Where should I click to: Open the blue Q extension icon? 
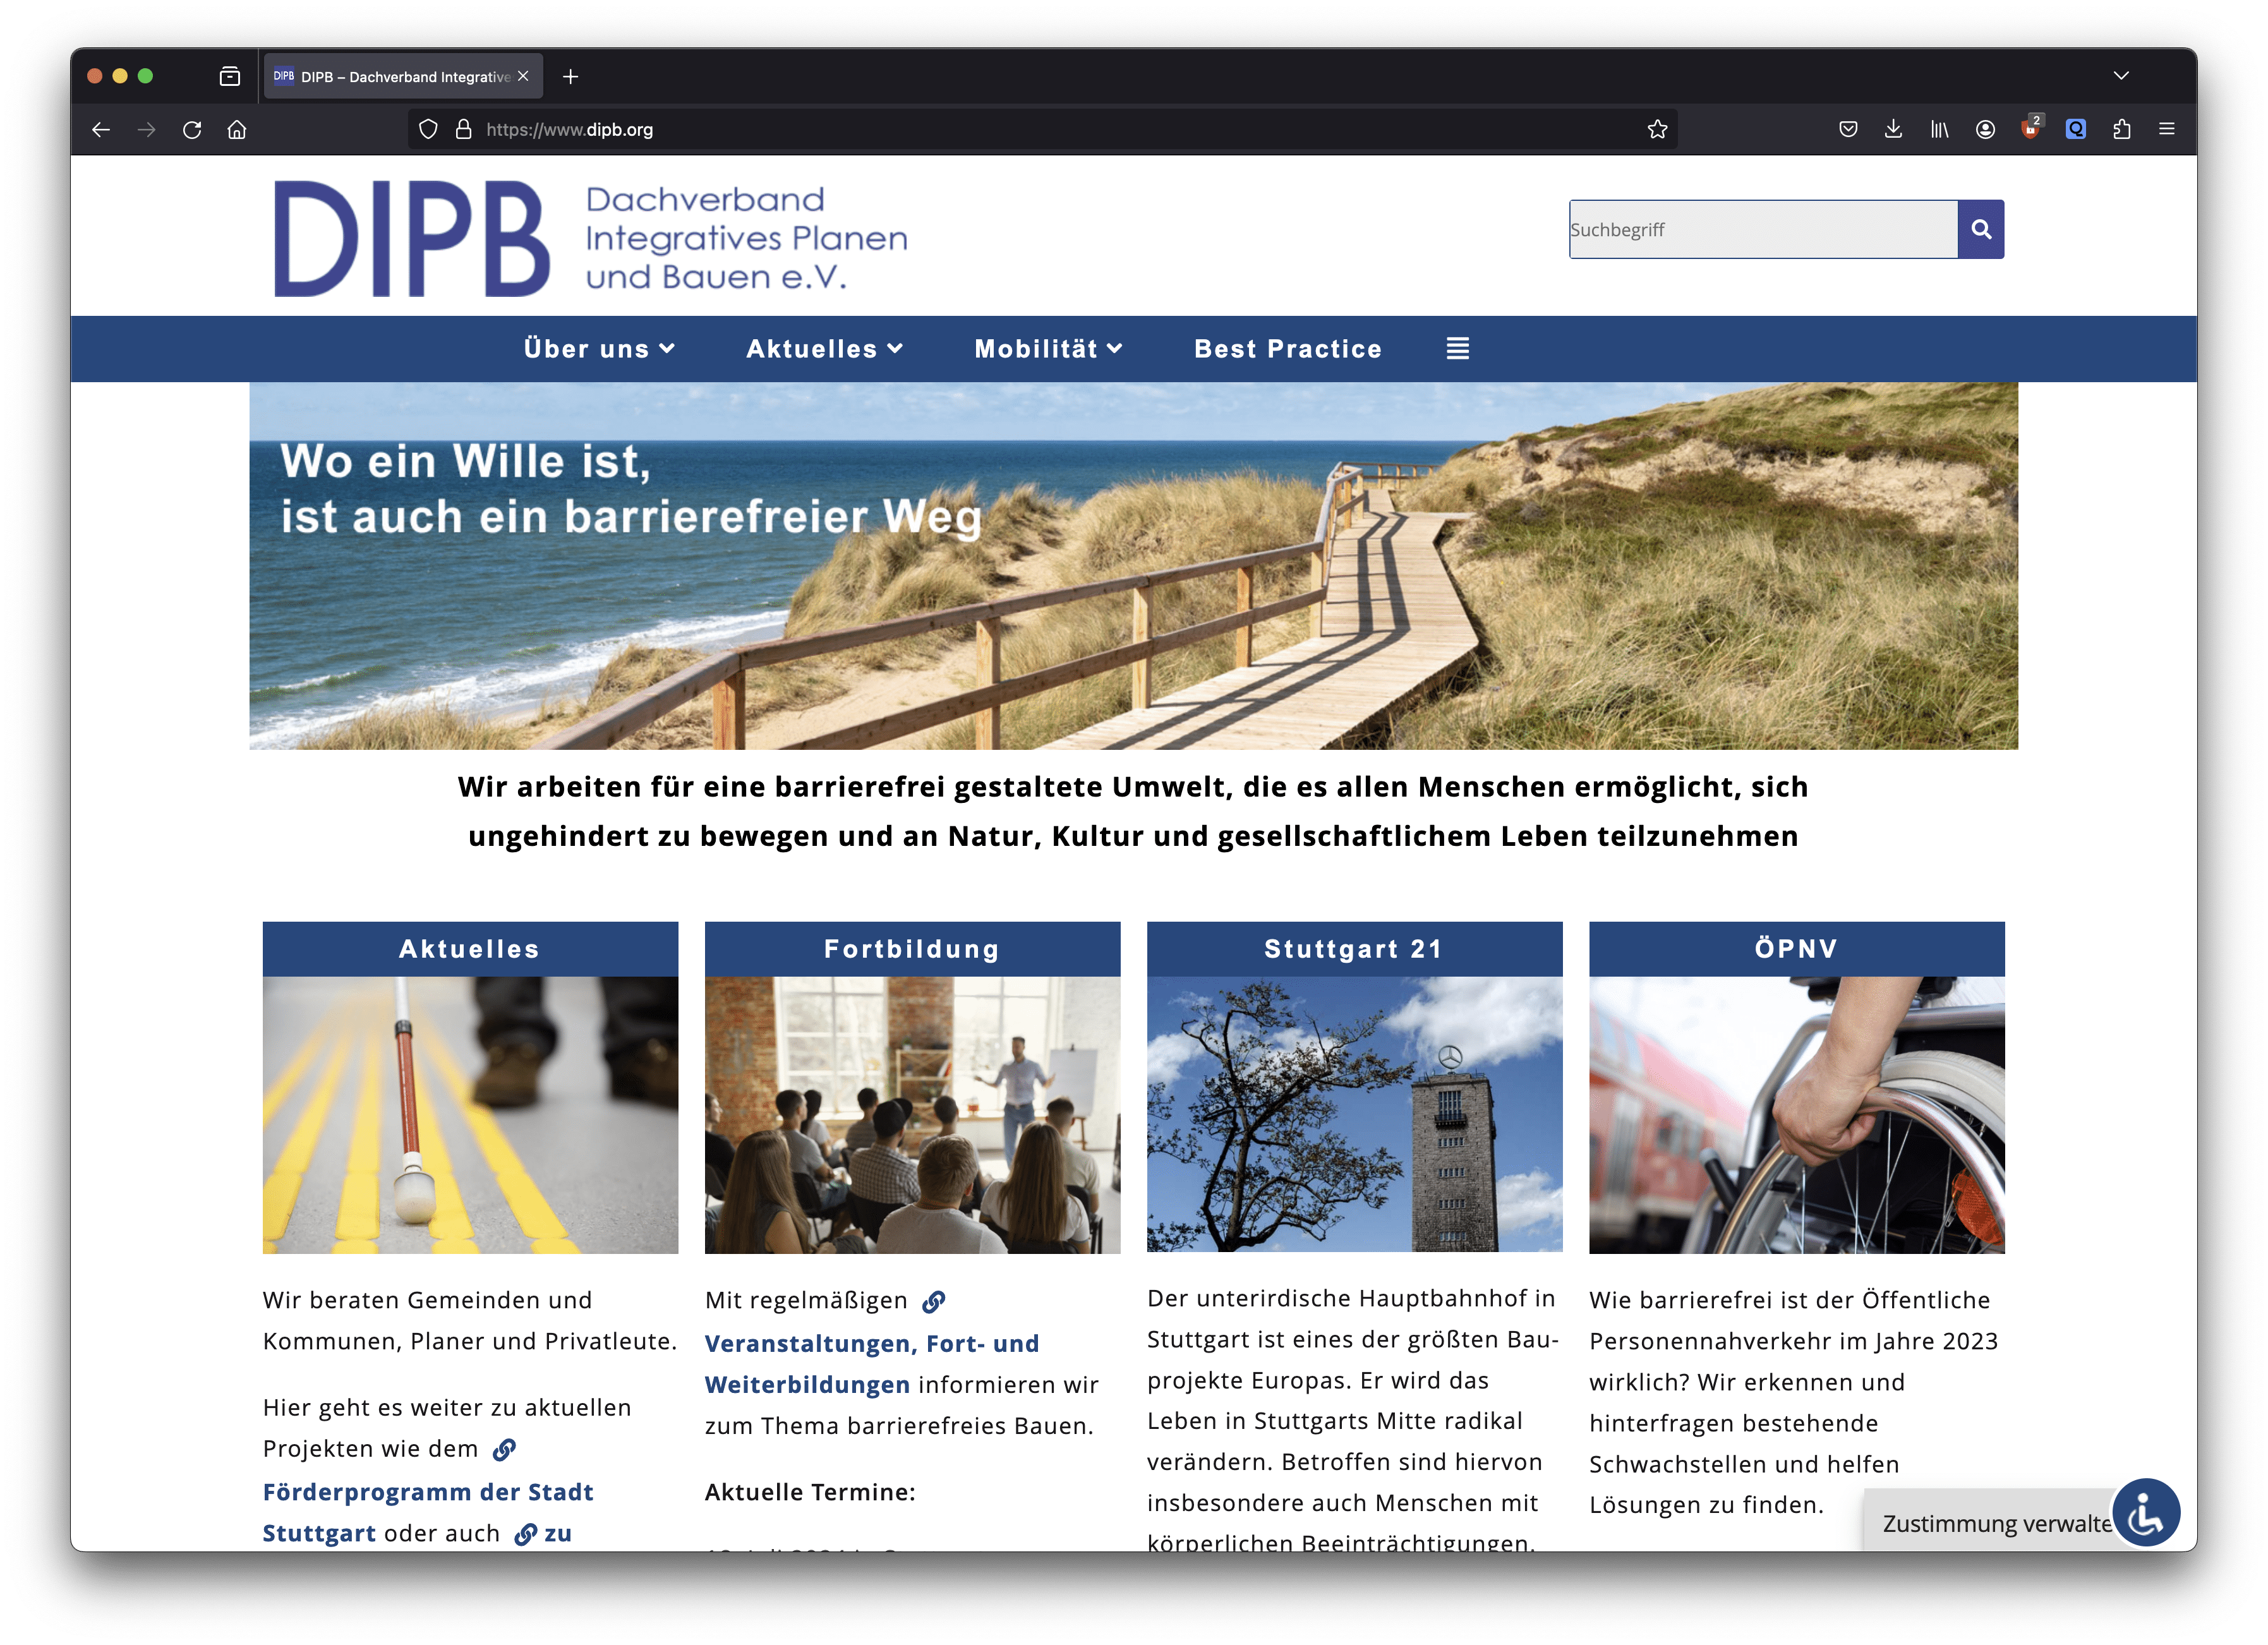point(2076,129)
